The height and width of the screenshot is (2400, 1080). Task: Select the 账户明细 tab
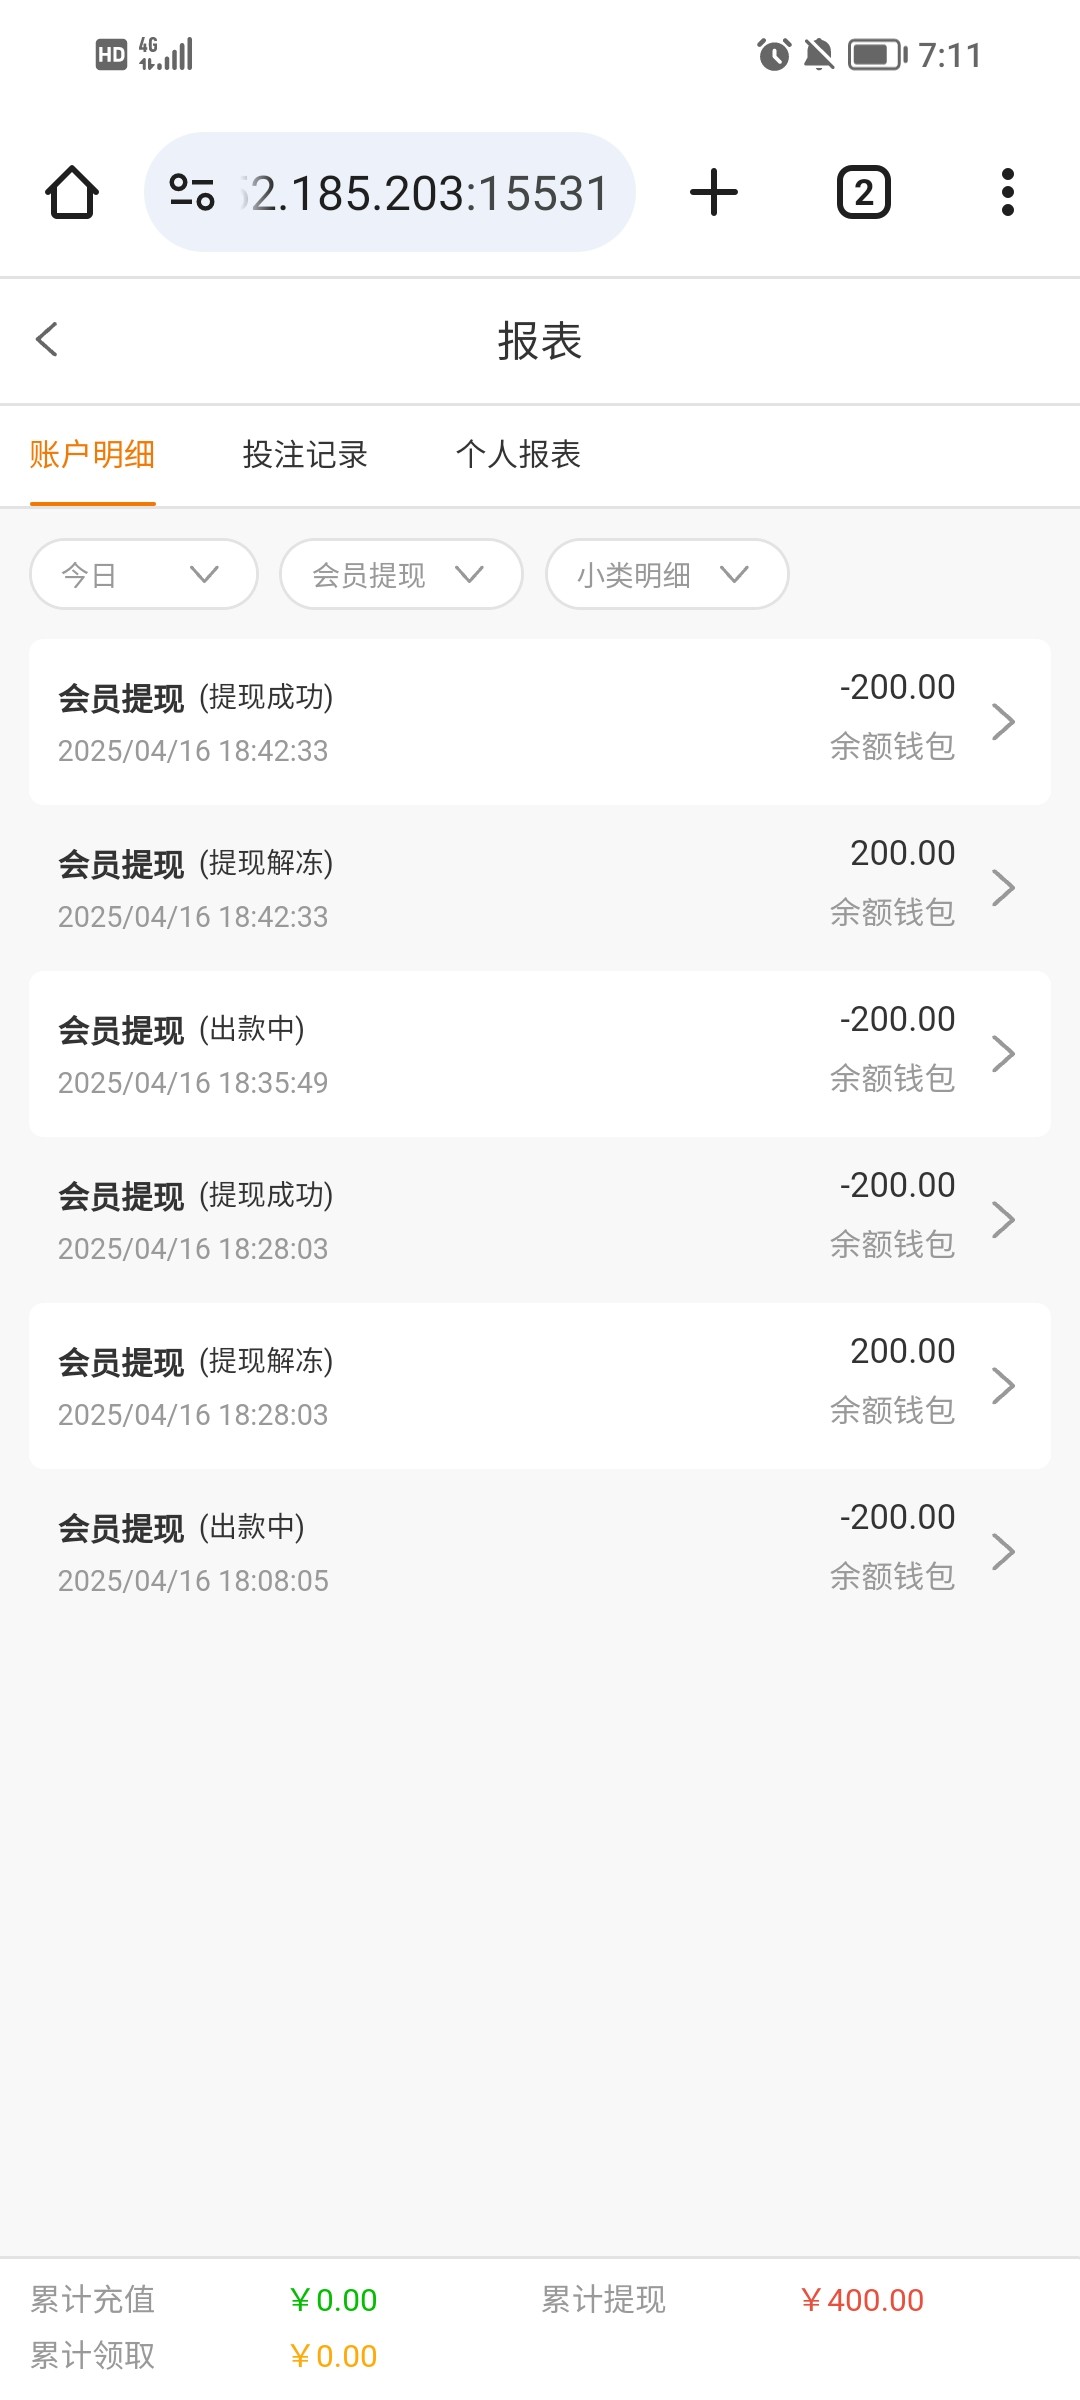click(92, 455)
